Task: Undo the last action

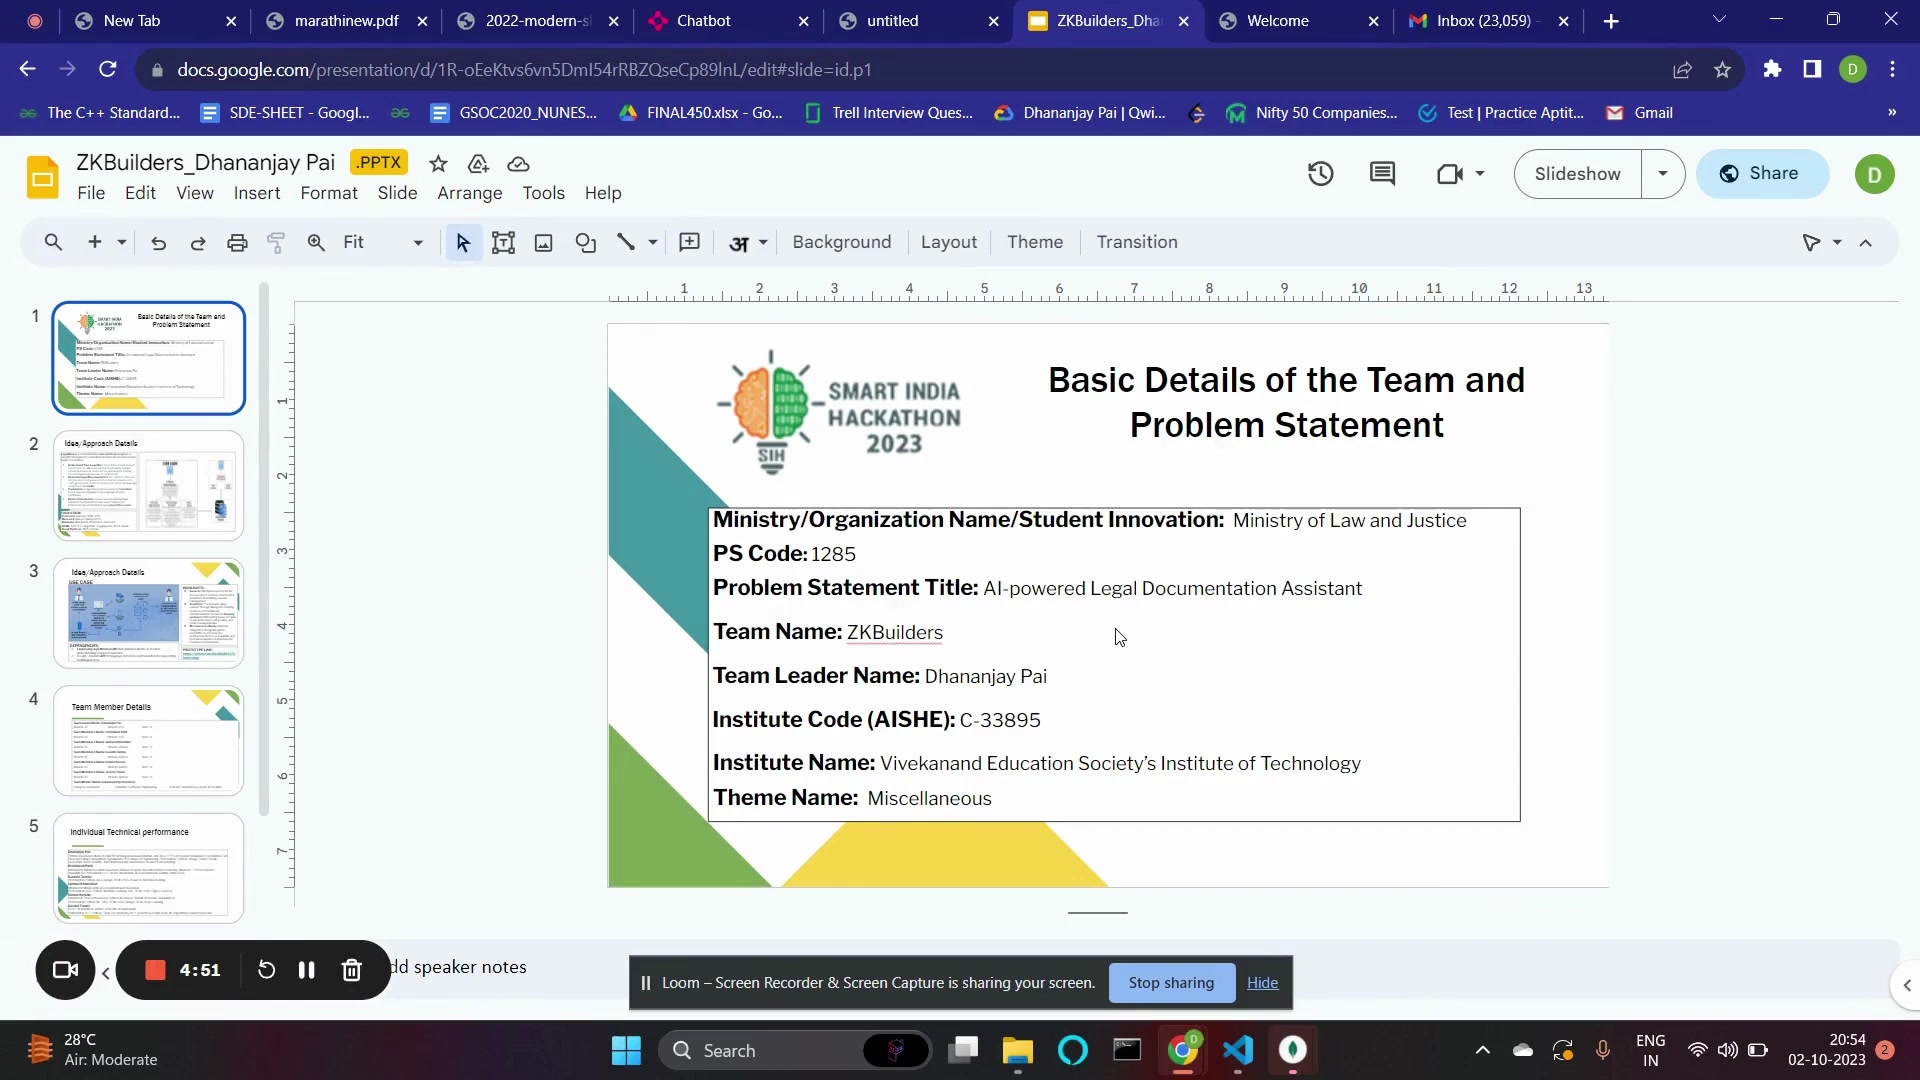Action: coord(158,242)
